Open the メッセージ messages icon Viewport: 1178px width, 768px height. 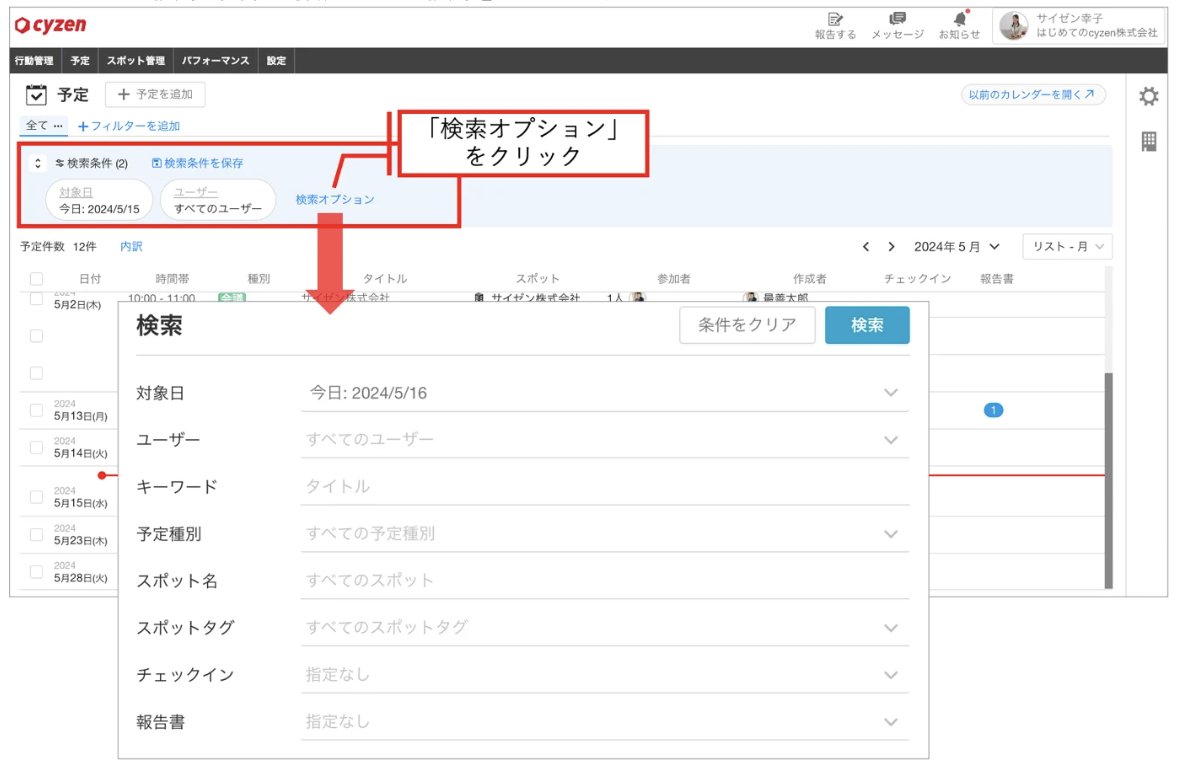tap(897, 26)
